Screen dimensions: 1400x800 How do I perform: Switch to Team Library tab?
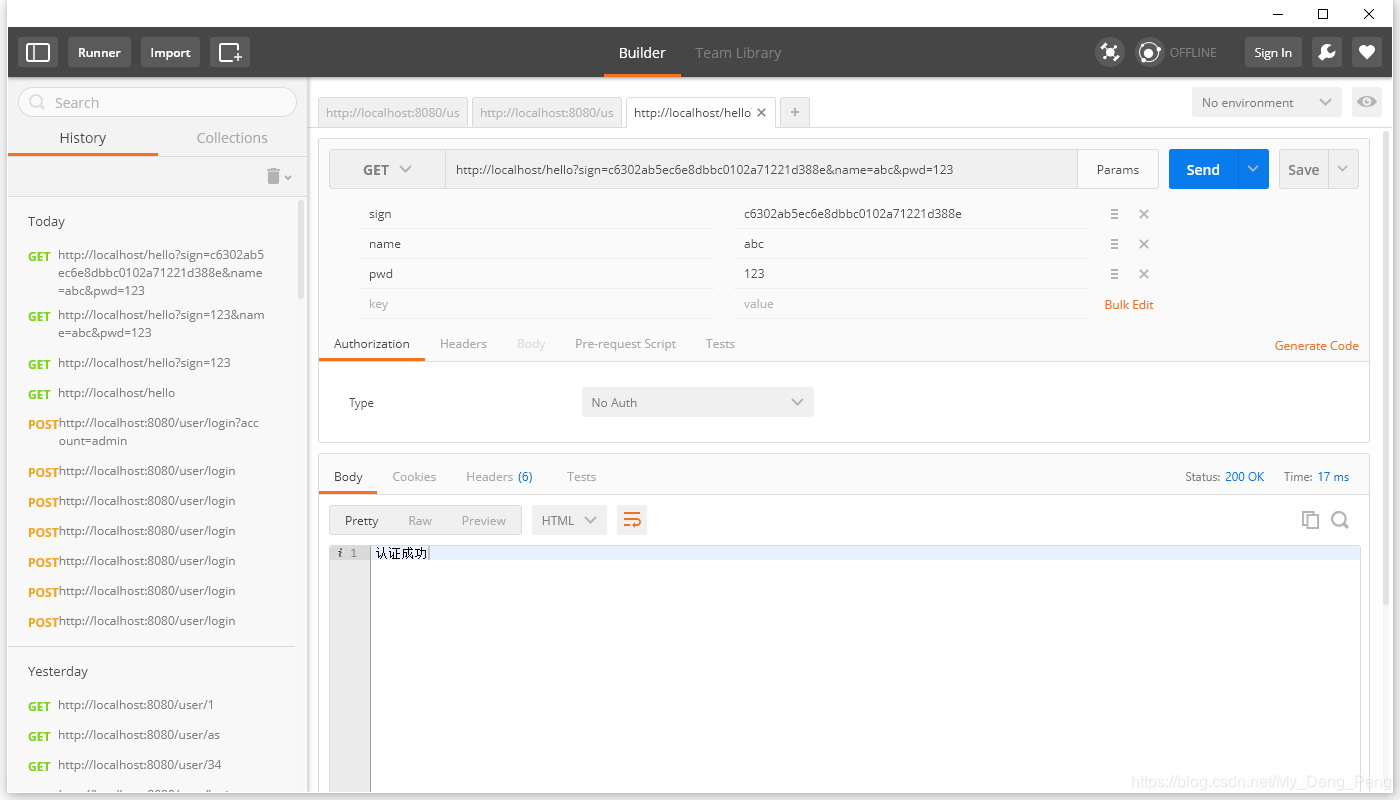pyautogui.click(x=738, y=53)
